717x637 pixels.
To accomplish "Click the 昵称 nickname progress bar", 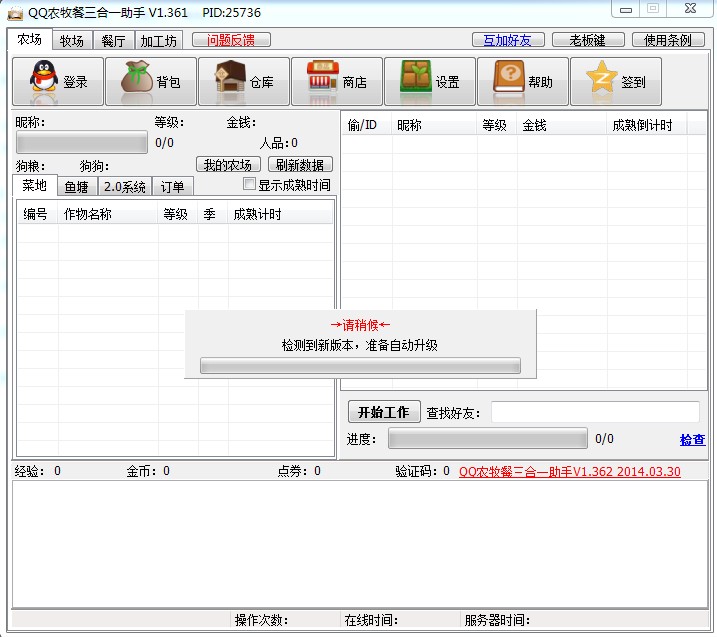I will coord(82,142).
